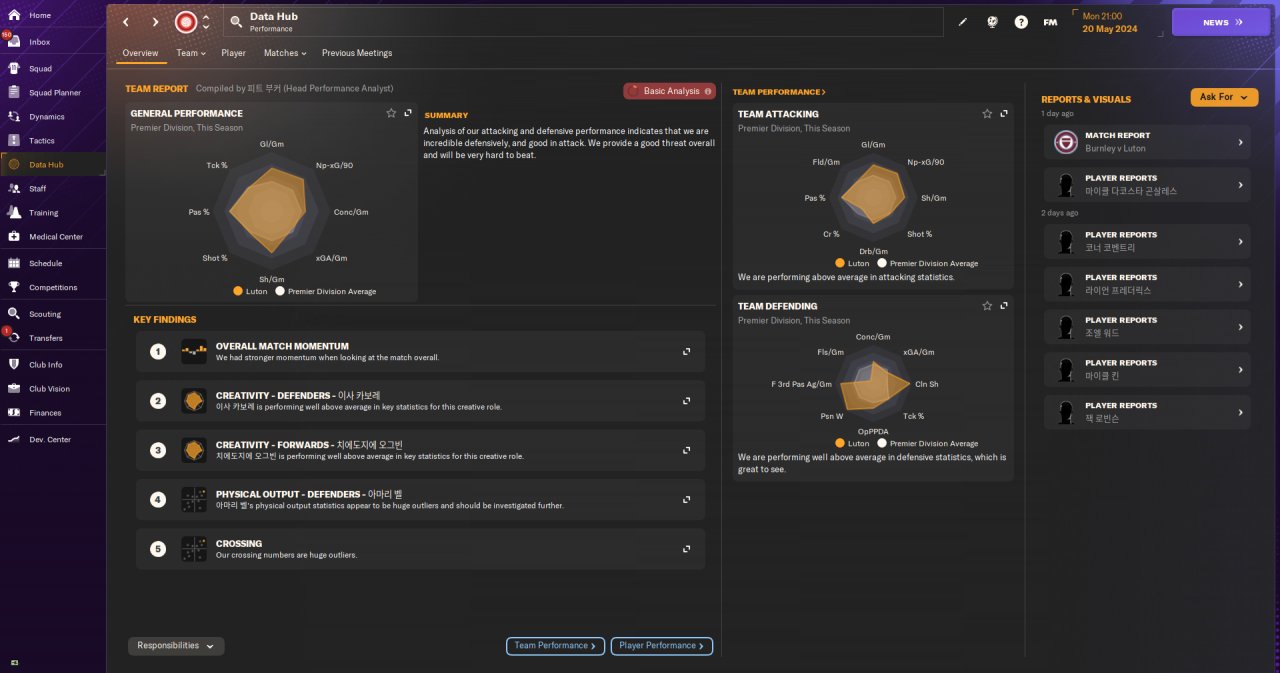Viewport: 1280px width, 673px height.
Task: Open the Squad shirt icon
Action: click(x=14, y=69)
